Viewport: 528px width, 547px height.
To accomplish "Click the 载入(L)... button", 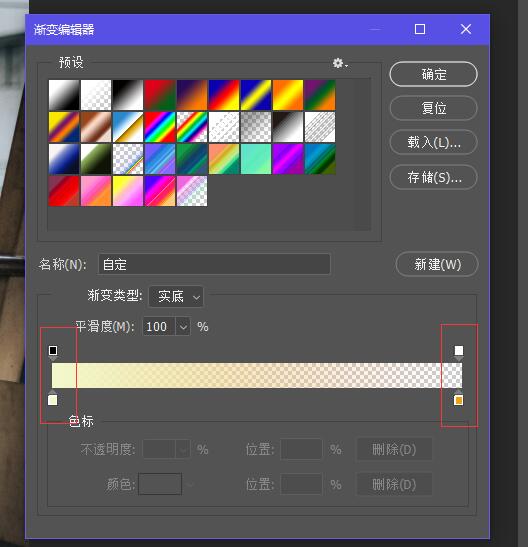I will [x=433, y=142].
